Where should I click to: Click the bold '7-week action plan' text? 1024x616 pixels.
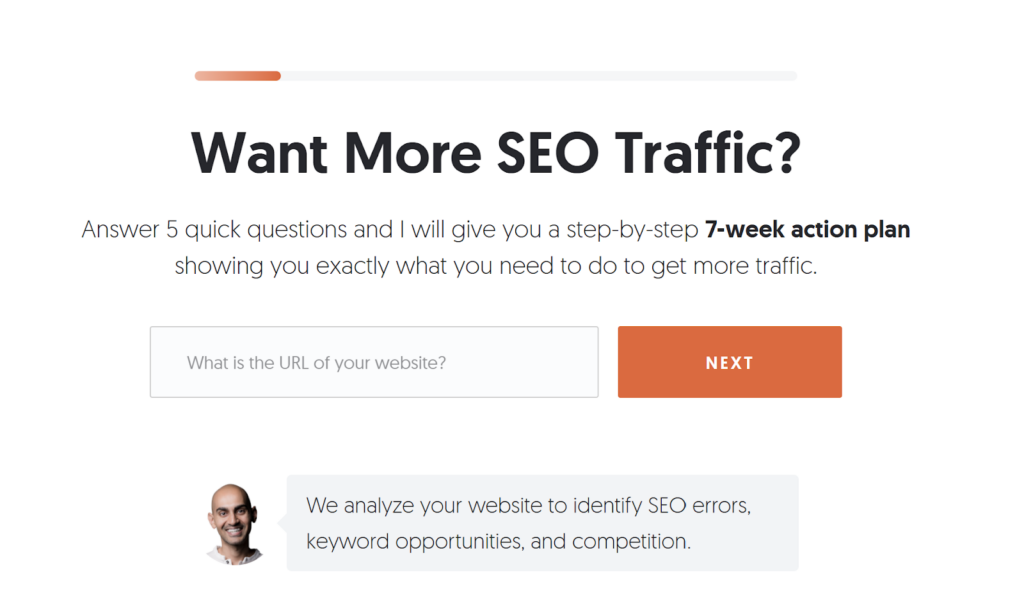pos(807,229)
